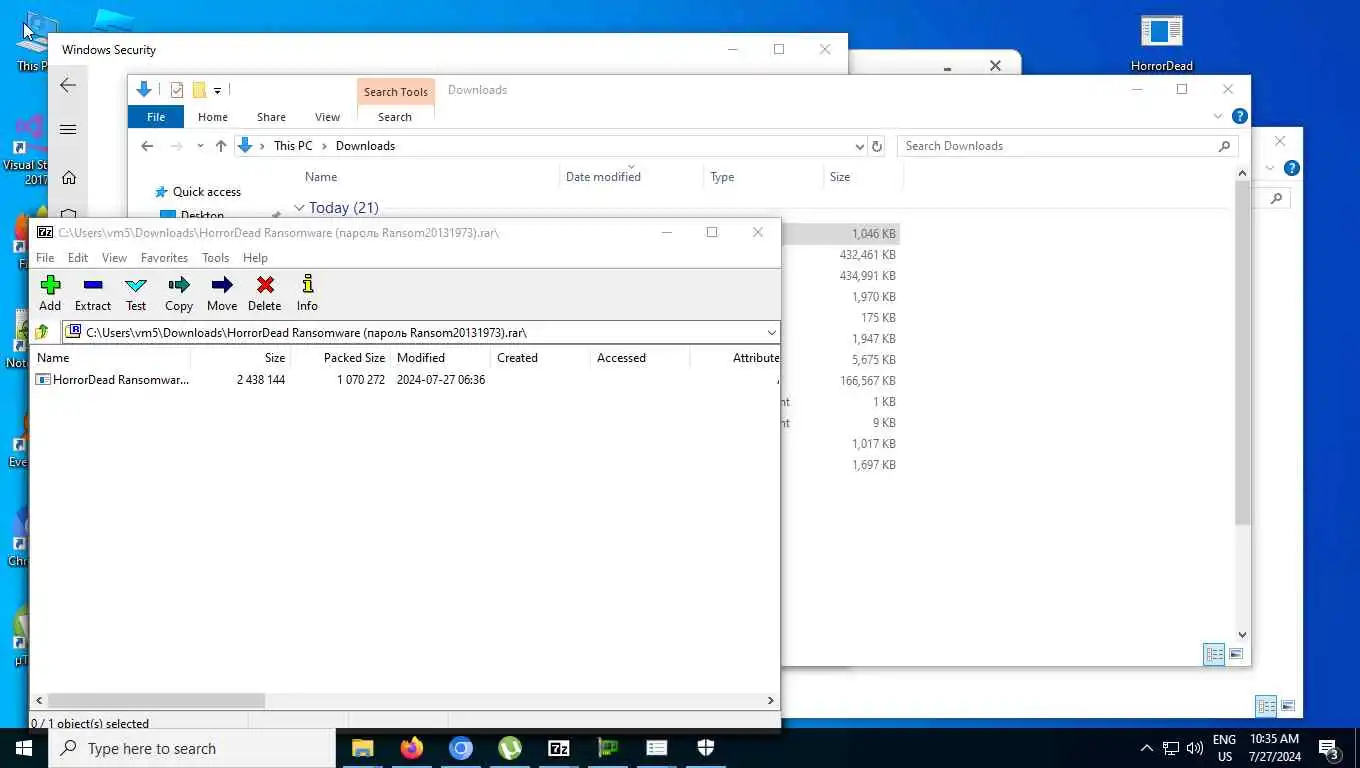Switch Explorer to large icons view
Image resolution: width=1360 pixels, height=768 pixels.
[1236, 655]
